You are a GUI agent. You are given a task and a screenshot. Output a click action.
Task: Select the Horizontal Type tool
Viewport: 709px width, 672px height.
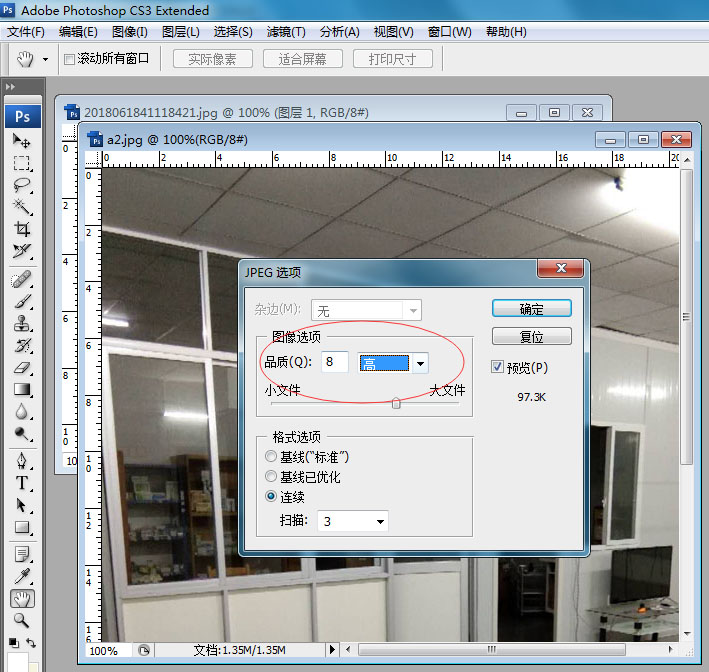click(22, 483)
